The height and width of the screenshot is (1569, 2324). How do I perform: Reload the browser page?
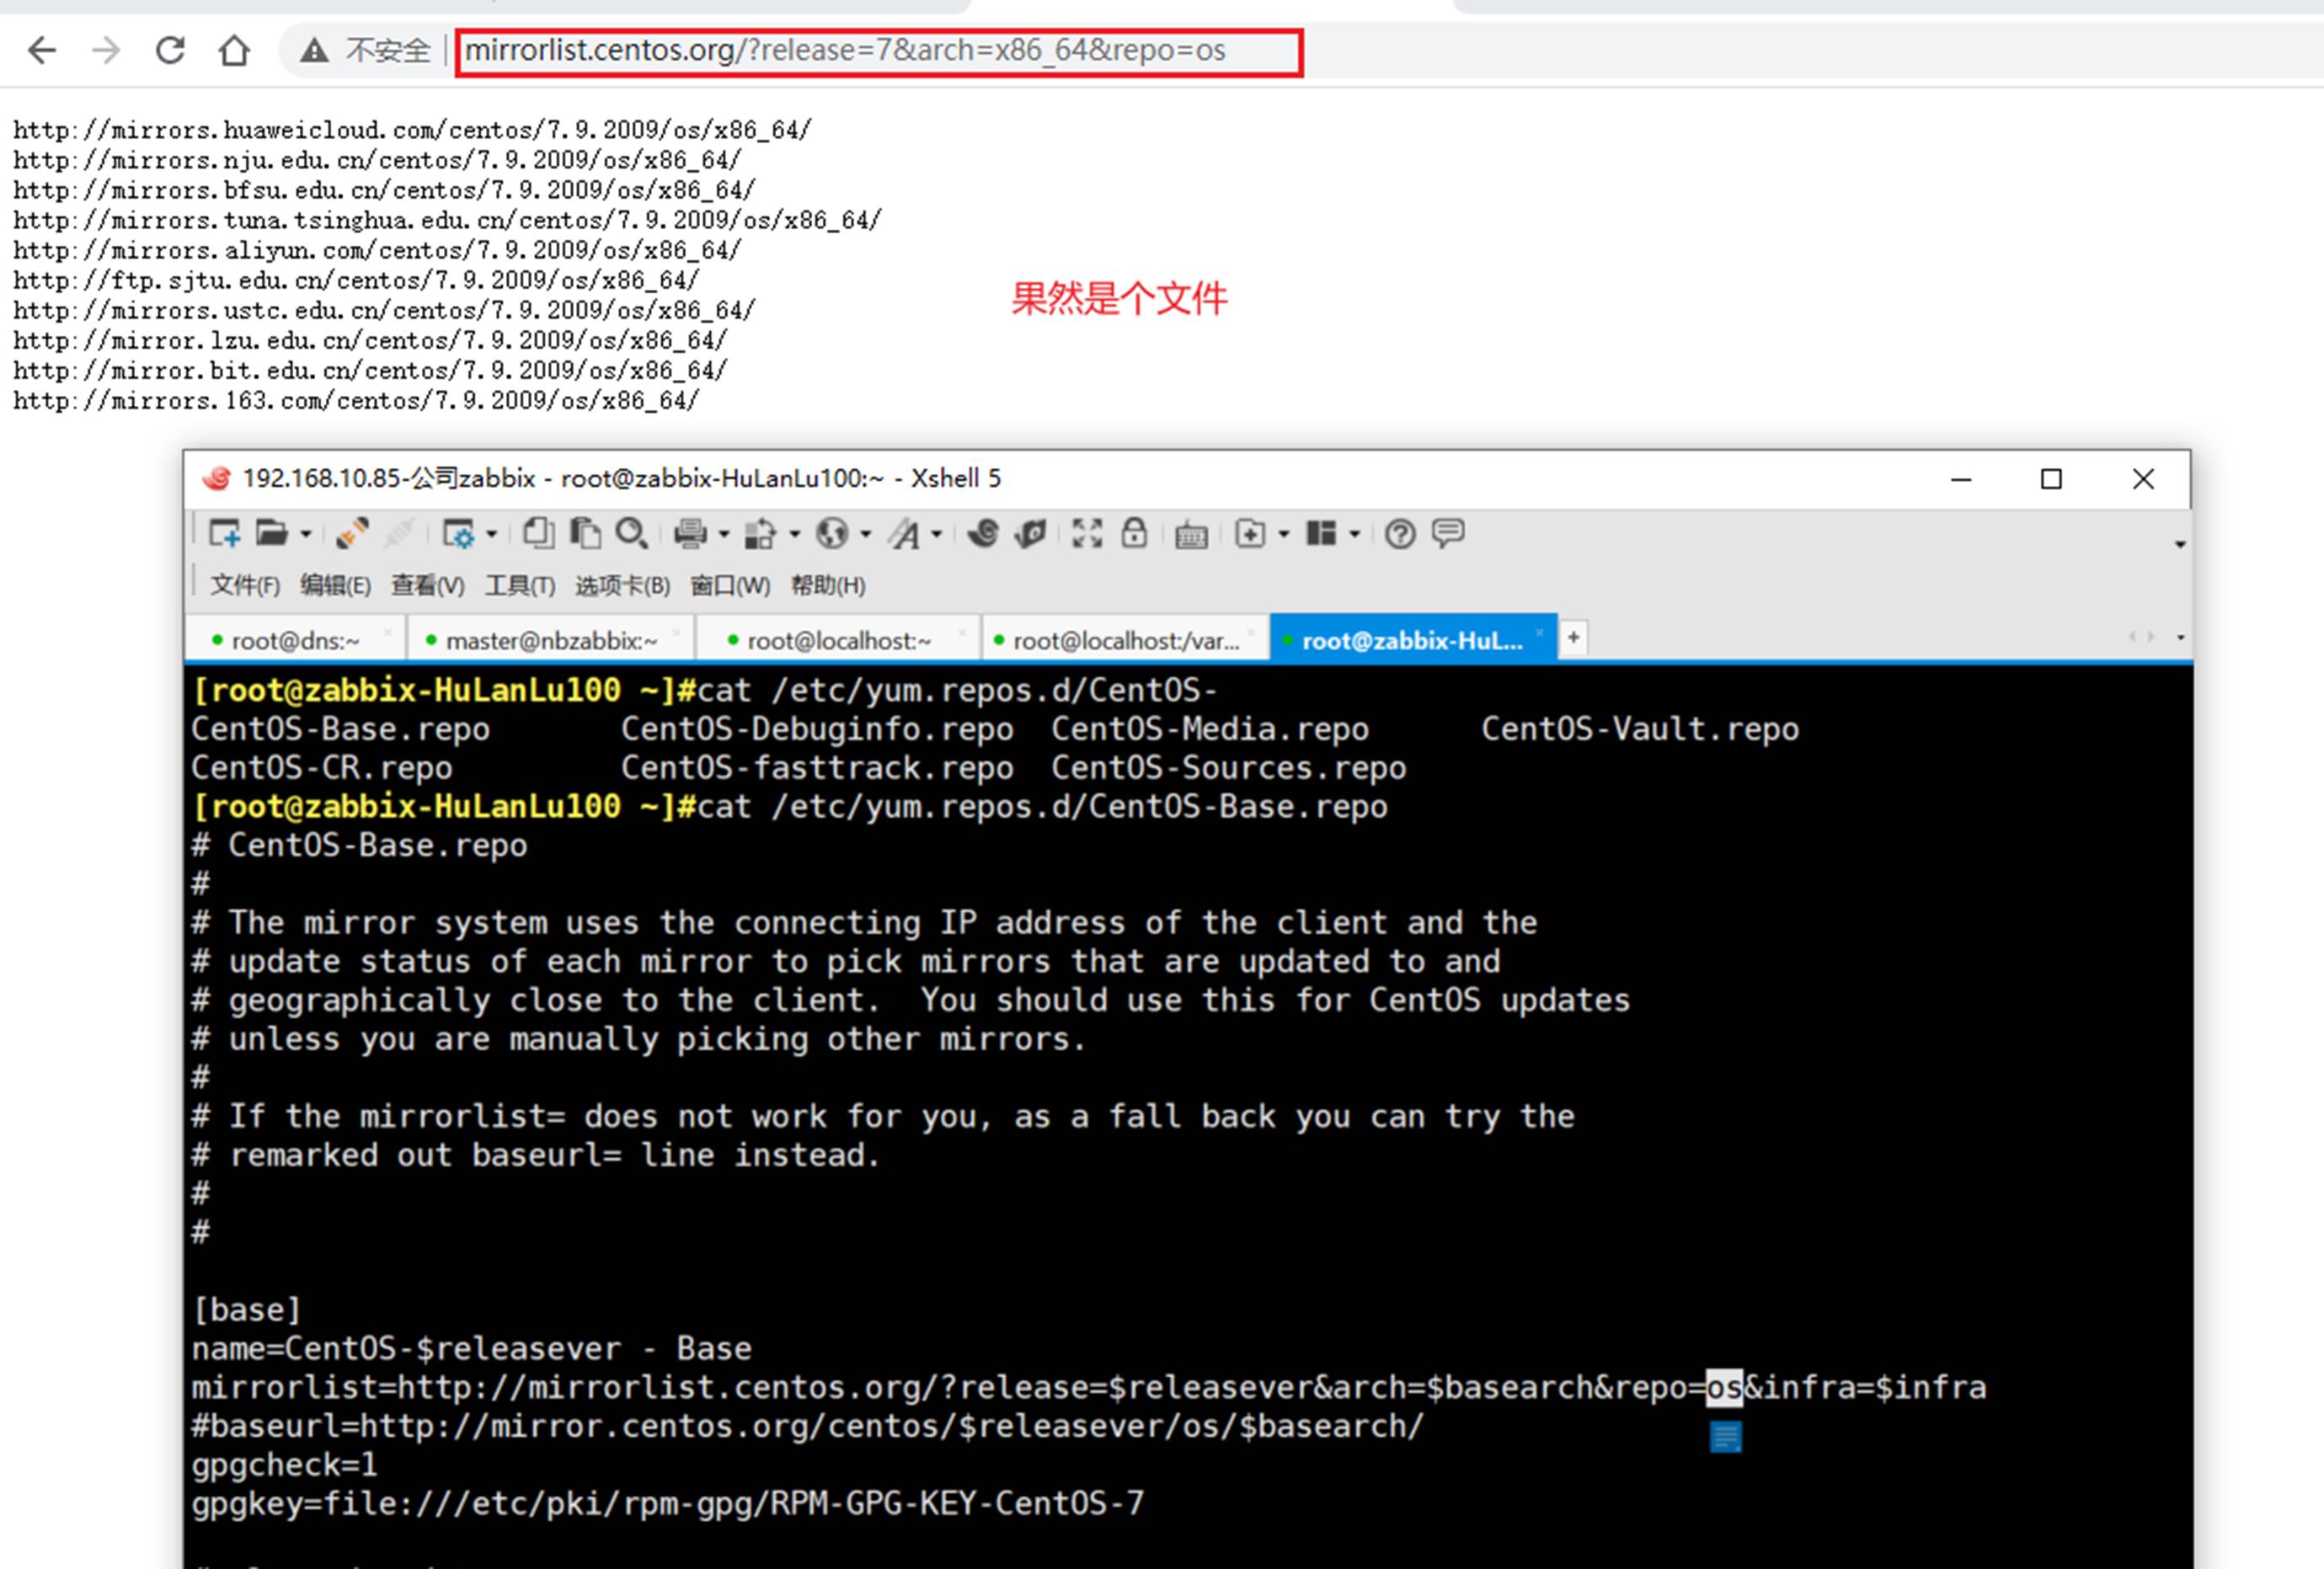tap(170, 50)
